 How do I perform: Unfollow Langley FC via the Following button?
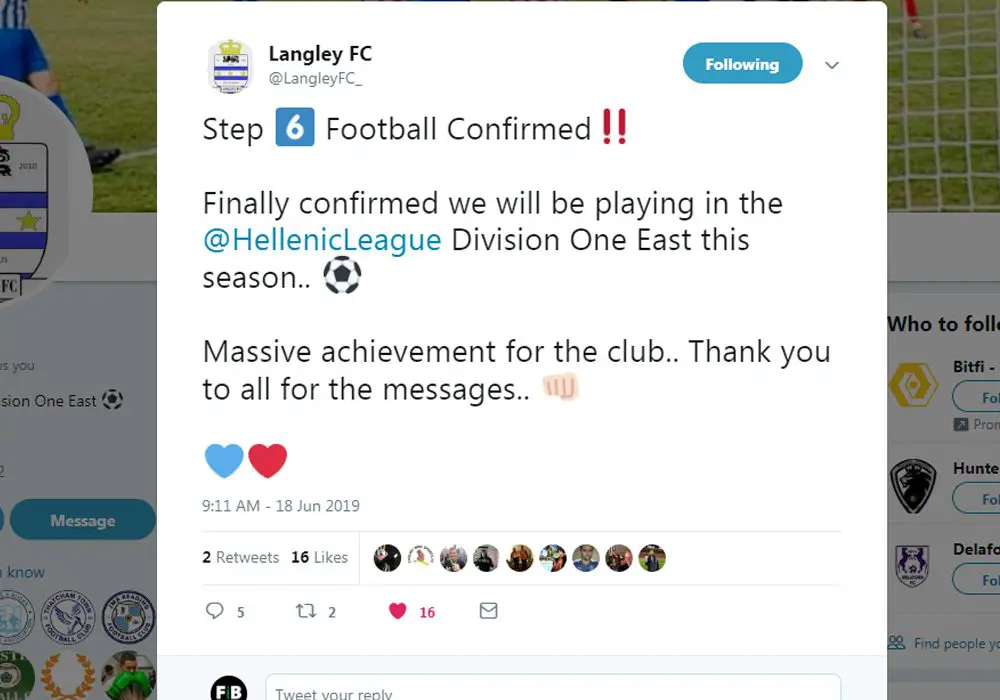click(x=742, y=63)
